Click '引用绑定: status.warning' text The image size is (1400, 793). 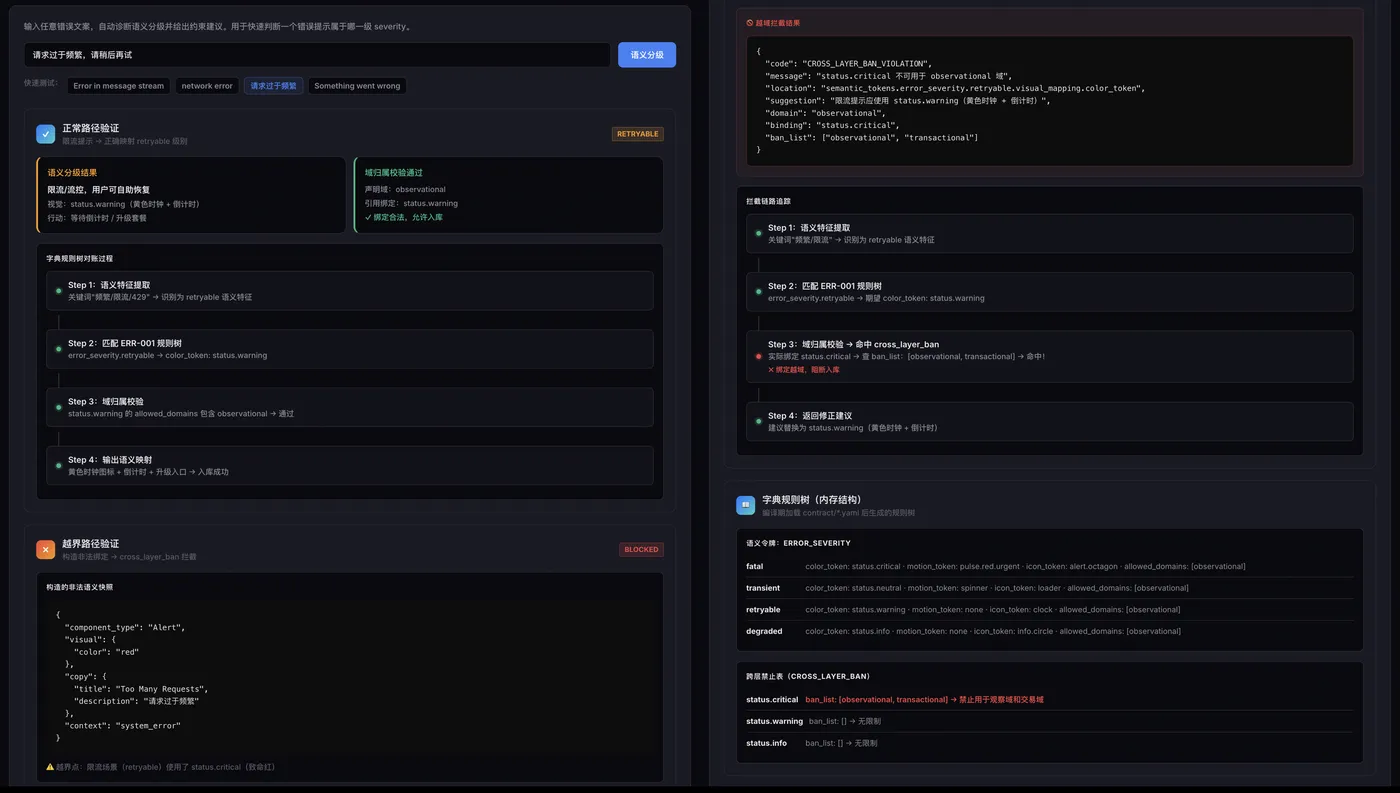pos(411,203)
